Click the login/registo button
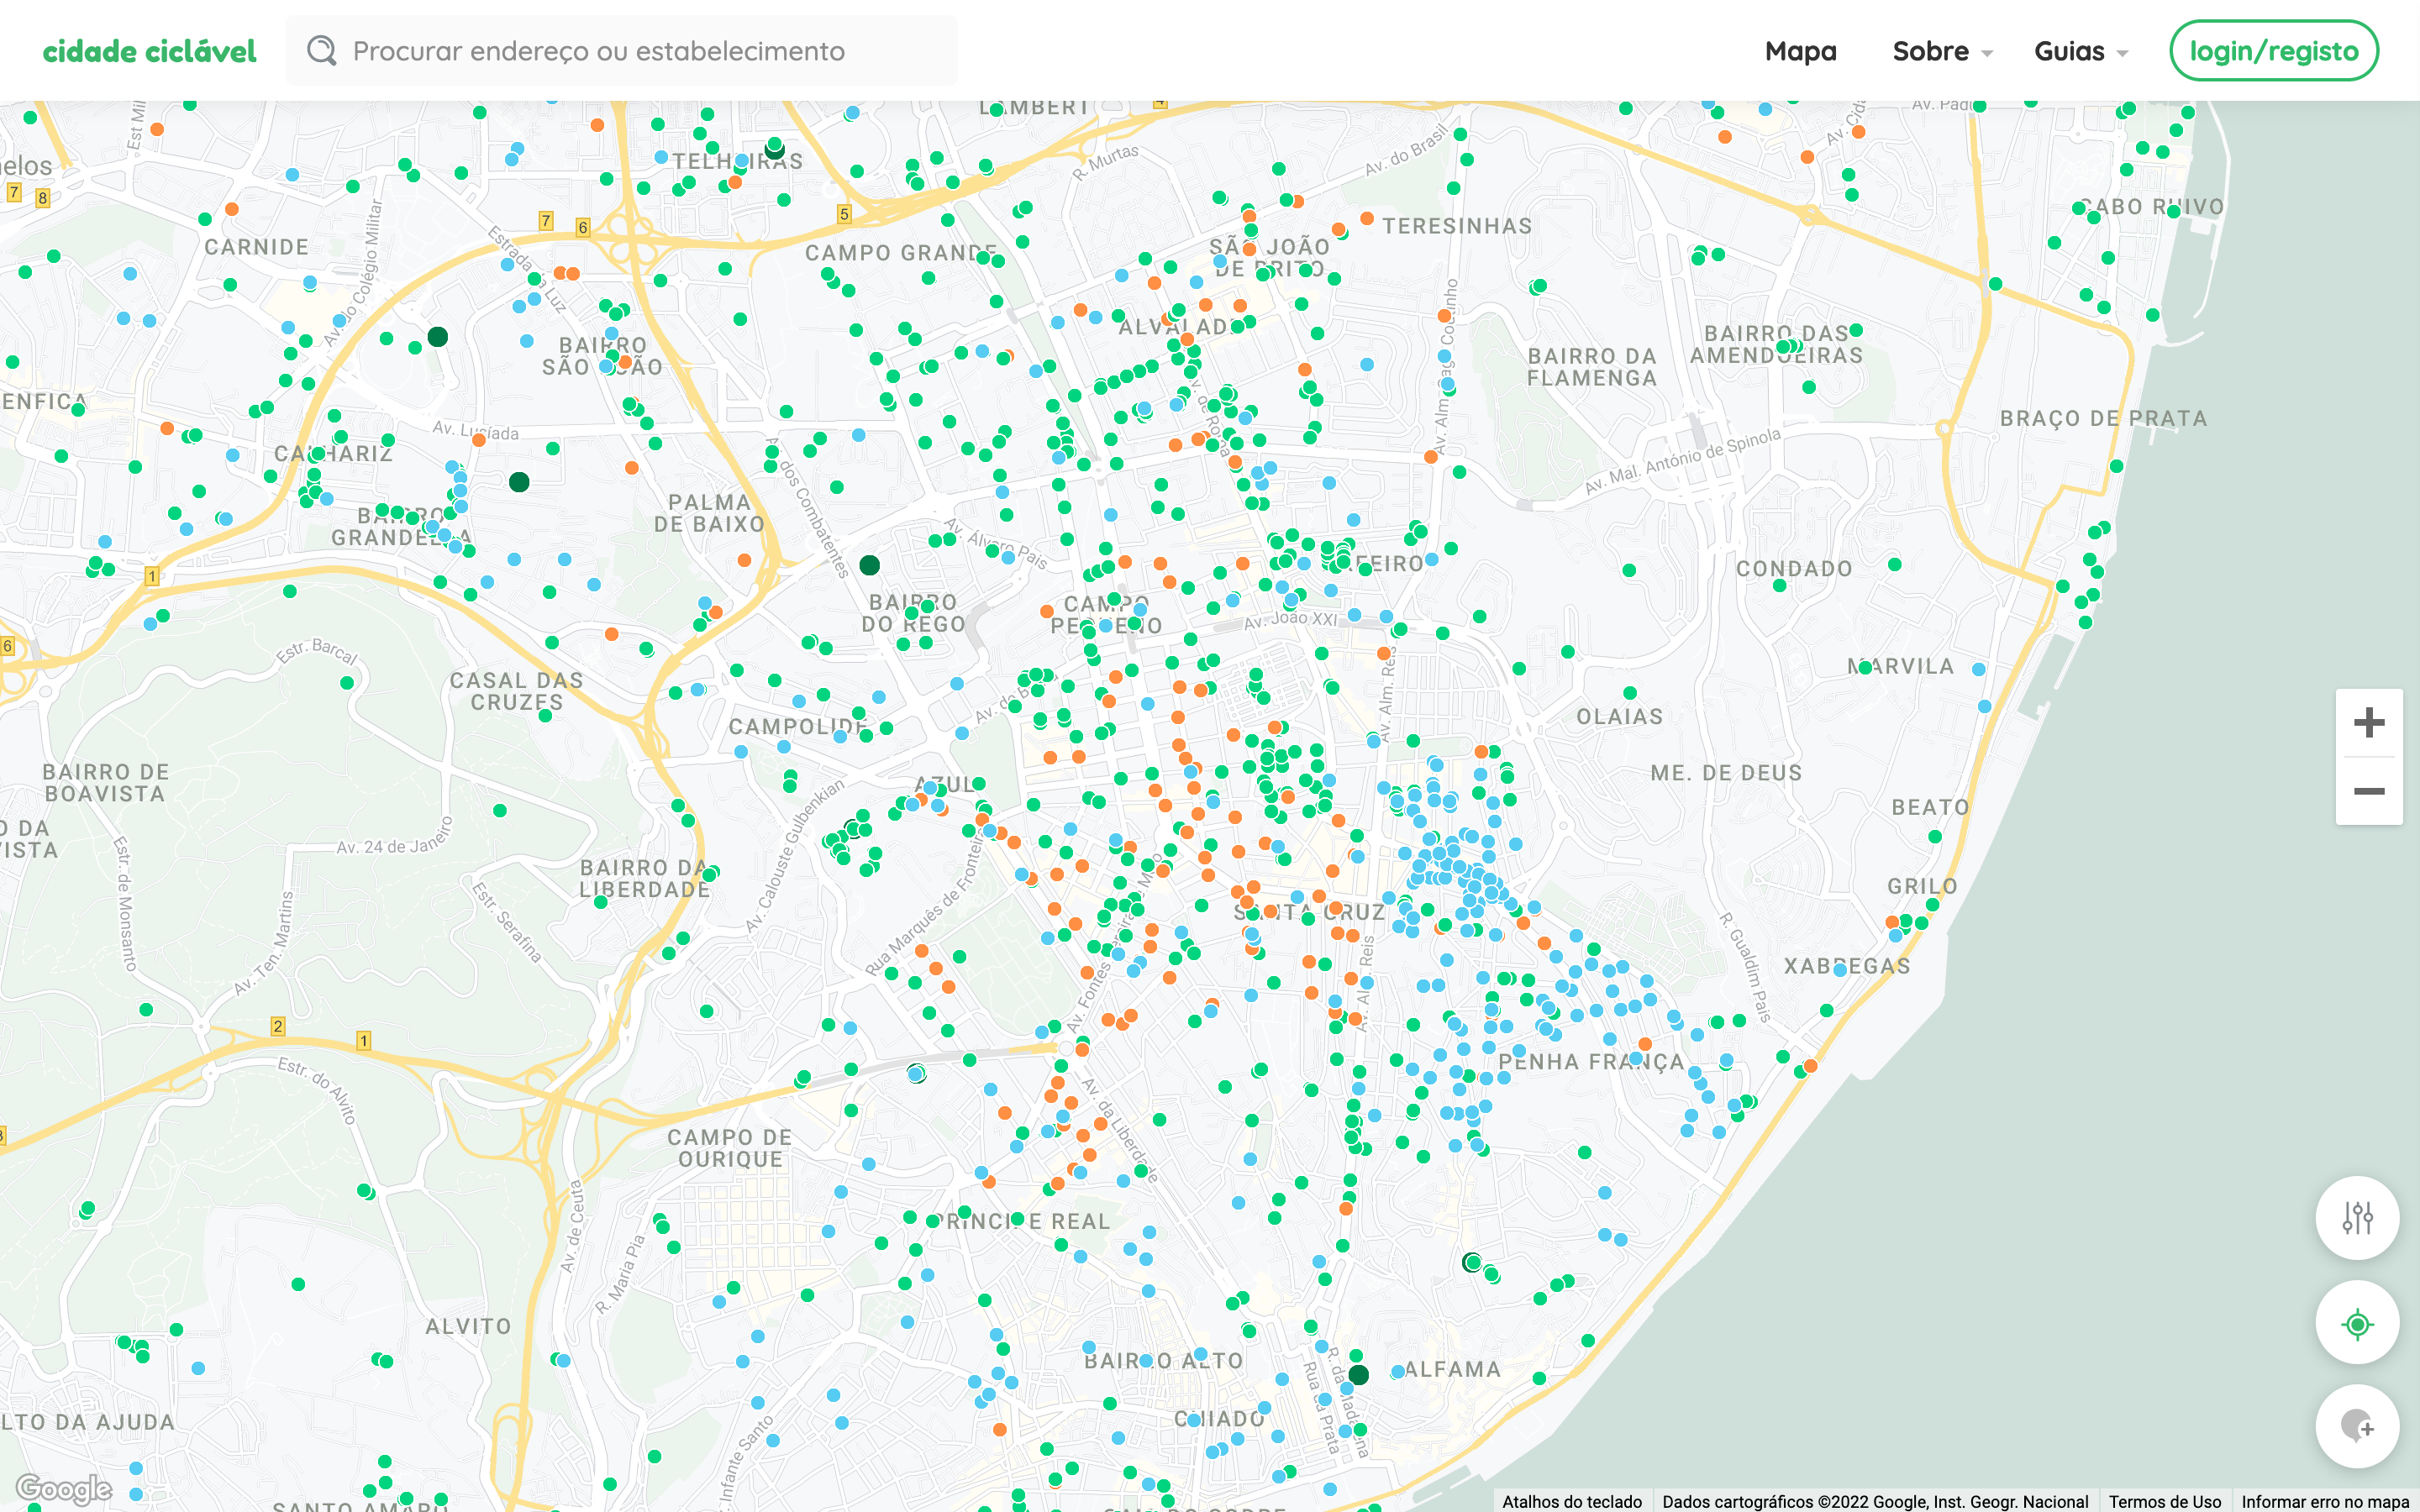Viewport: 2420px width, 1512px height. (x=2273, y=51)
